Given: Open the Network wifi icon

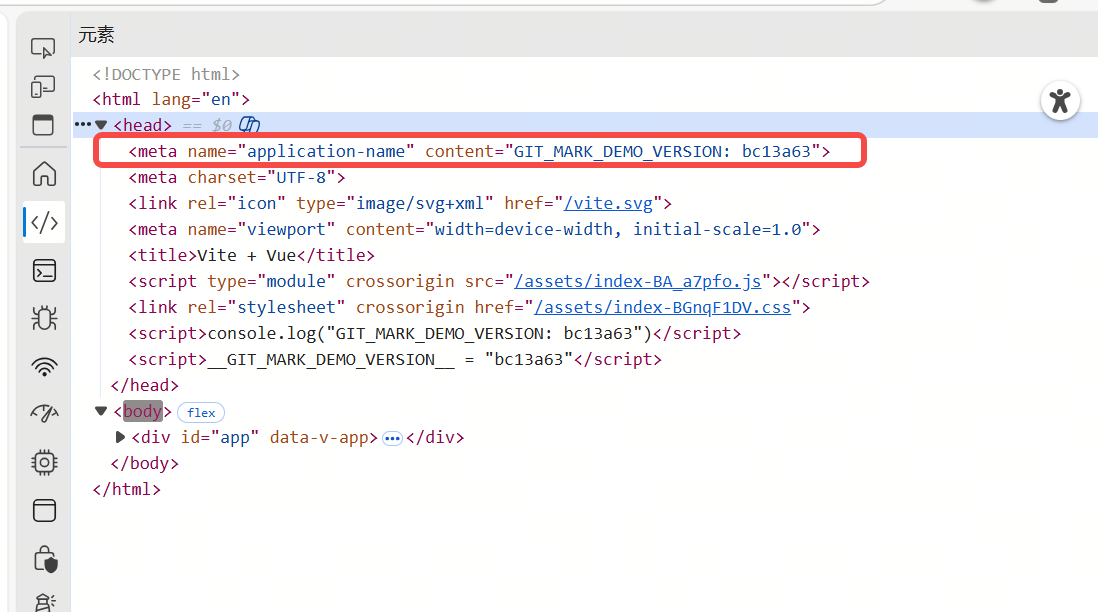Looking at the screenshot, I should (44, 366).
